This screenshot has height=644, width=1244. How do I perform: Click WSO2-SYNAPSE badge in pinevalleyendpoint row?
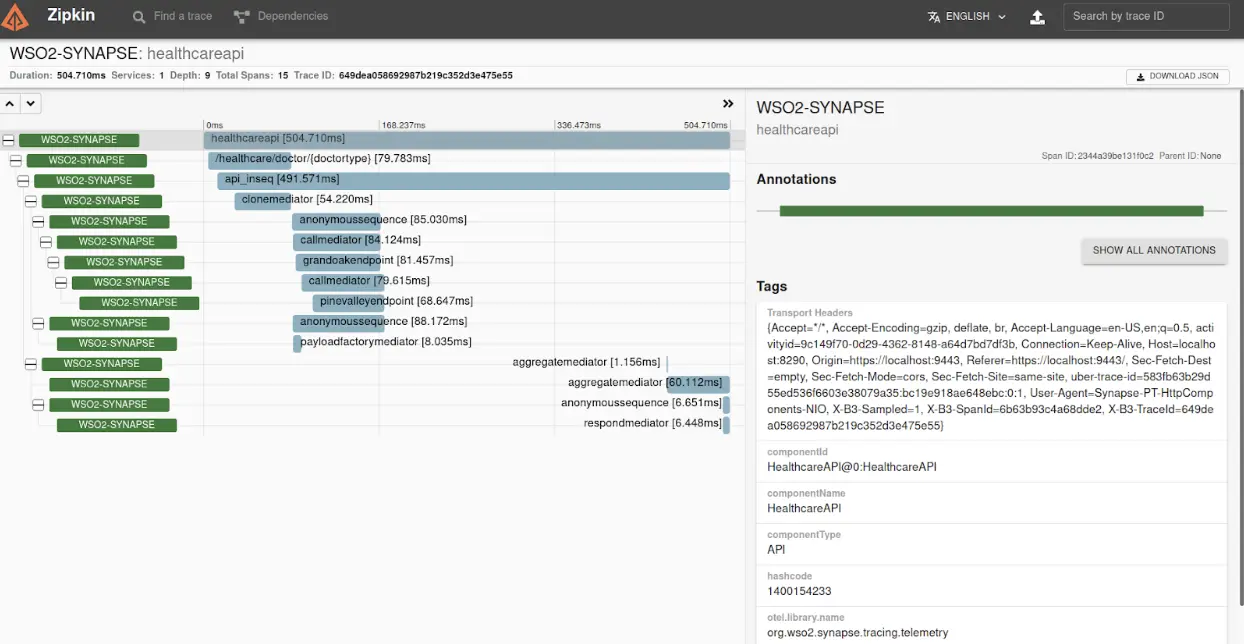[x=139, y=303]
